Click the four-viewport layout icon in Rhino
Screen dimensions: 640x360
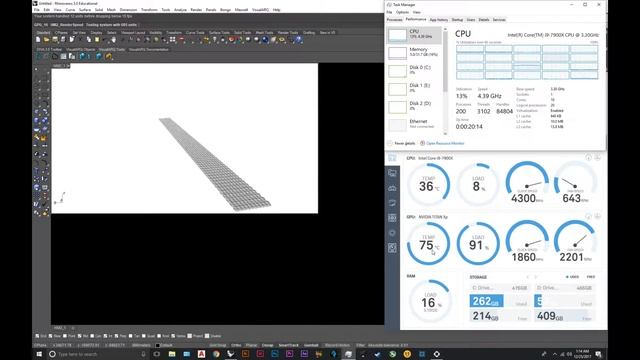point(173,40)
